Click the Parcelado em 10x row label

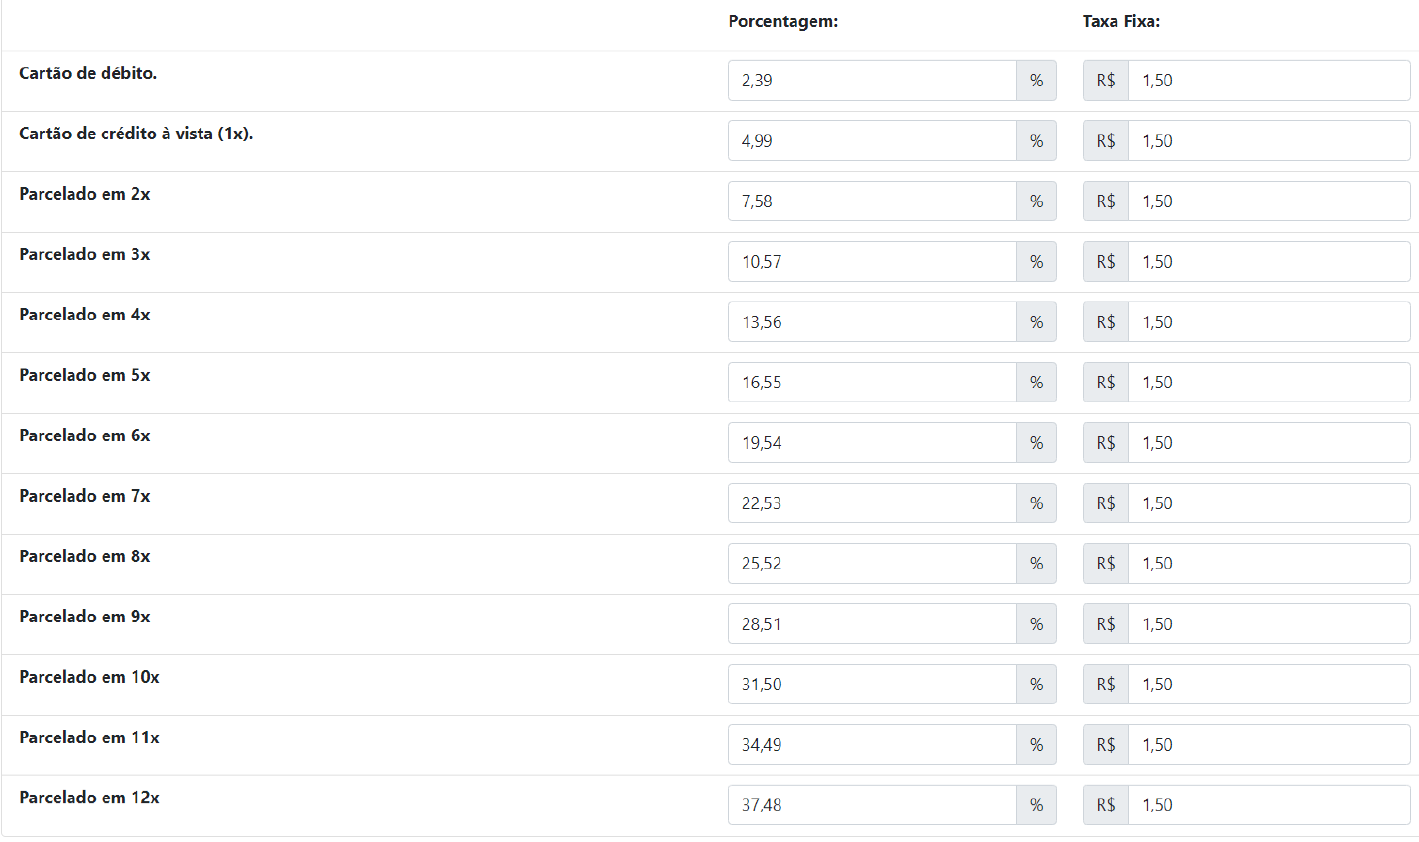tap(89, 677)
